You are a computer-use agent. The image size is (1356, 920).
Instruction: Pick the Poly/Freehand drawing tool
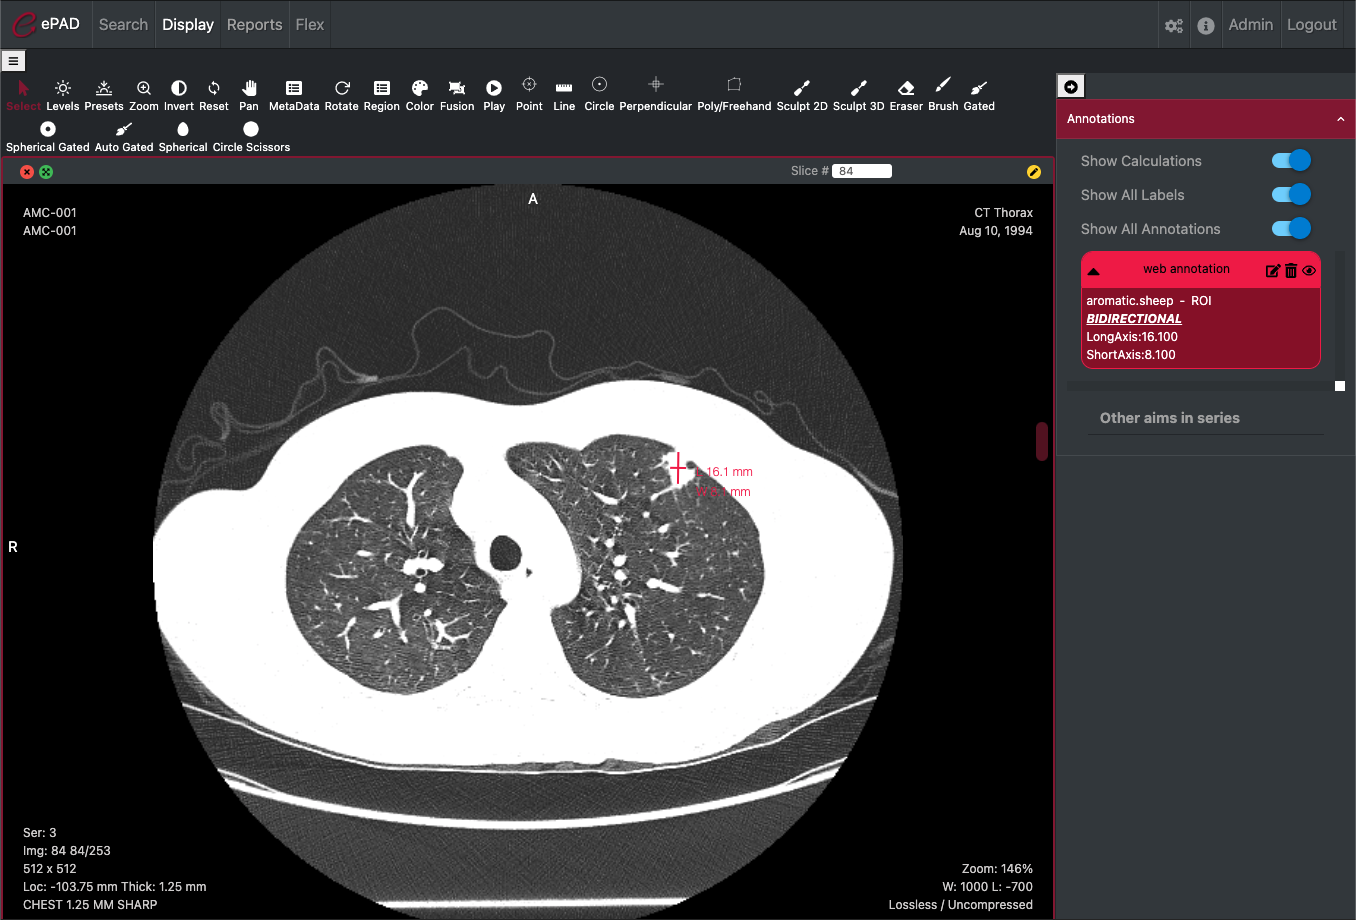[734, 94]
